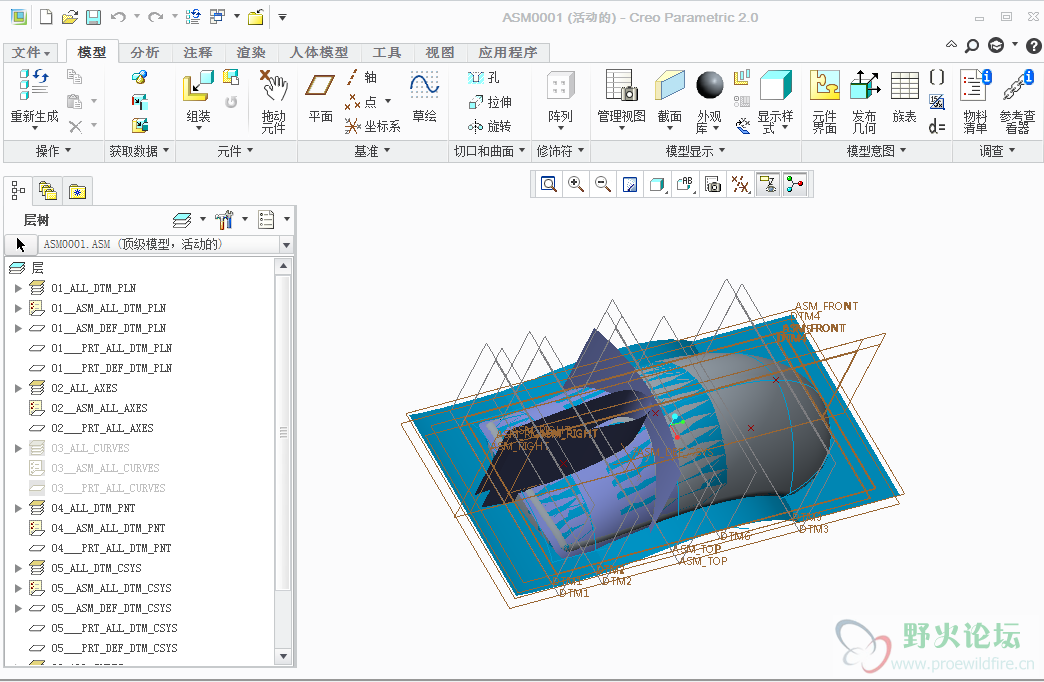The height and width of the screenshot is (682, 1044).
Task: Click the Assemble (组装) icon
Action: [x=198, y=87]
